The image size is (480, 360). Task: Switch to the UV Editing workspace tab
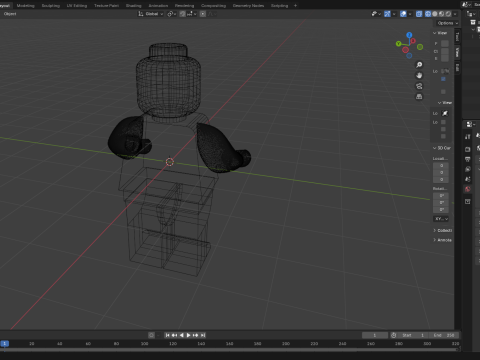(77, 5)
